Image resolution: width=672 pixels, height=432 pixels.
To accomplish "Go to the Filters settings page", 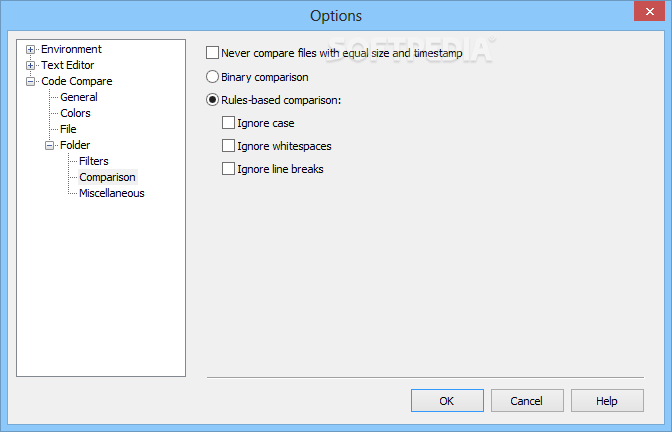I will pyautogui.click(x=94, y=161).
